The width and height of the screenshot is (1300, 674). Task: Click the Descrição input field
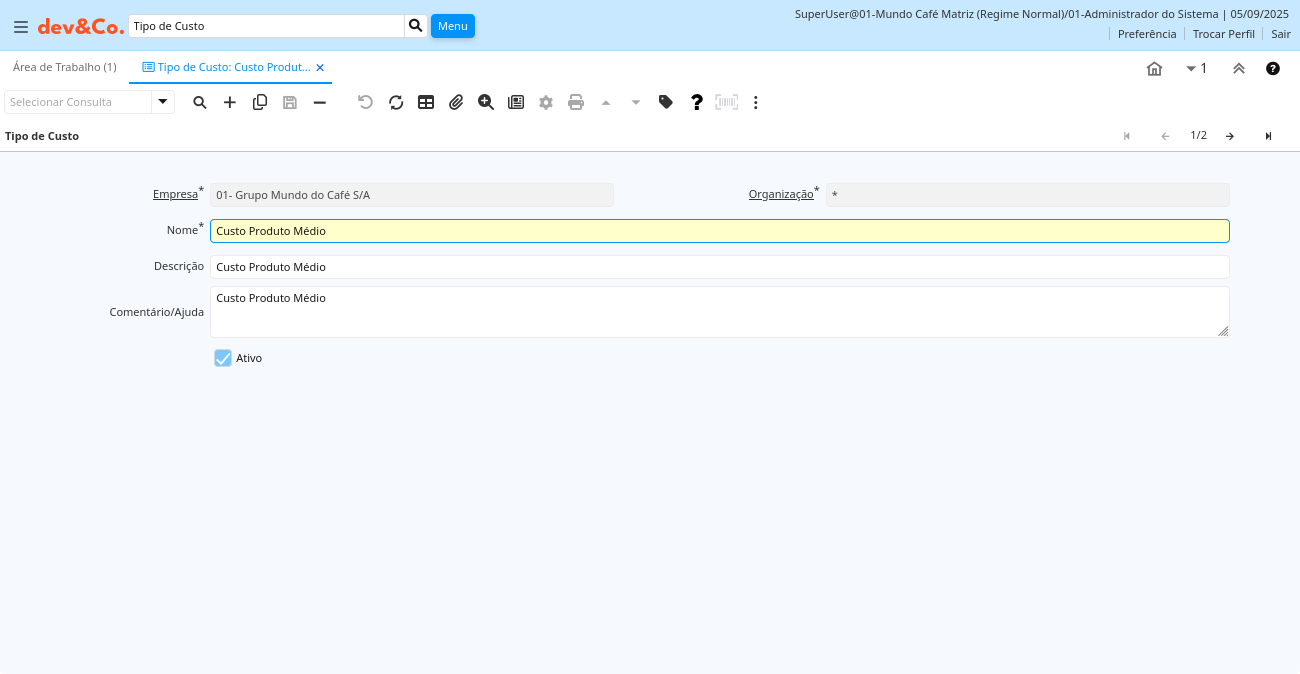[x=719, y=267]
